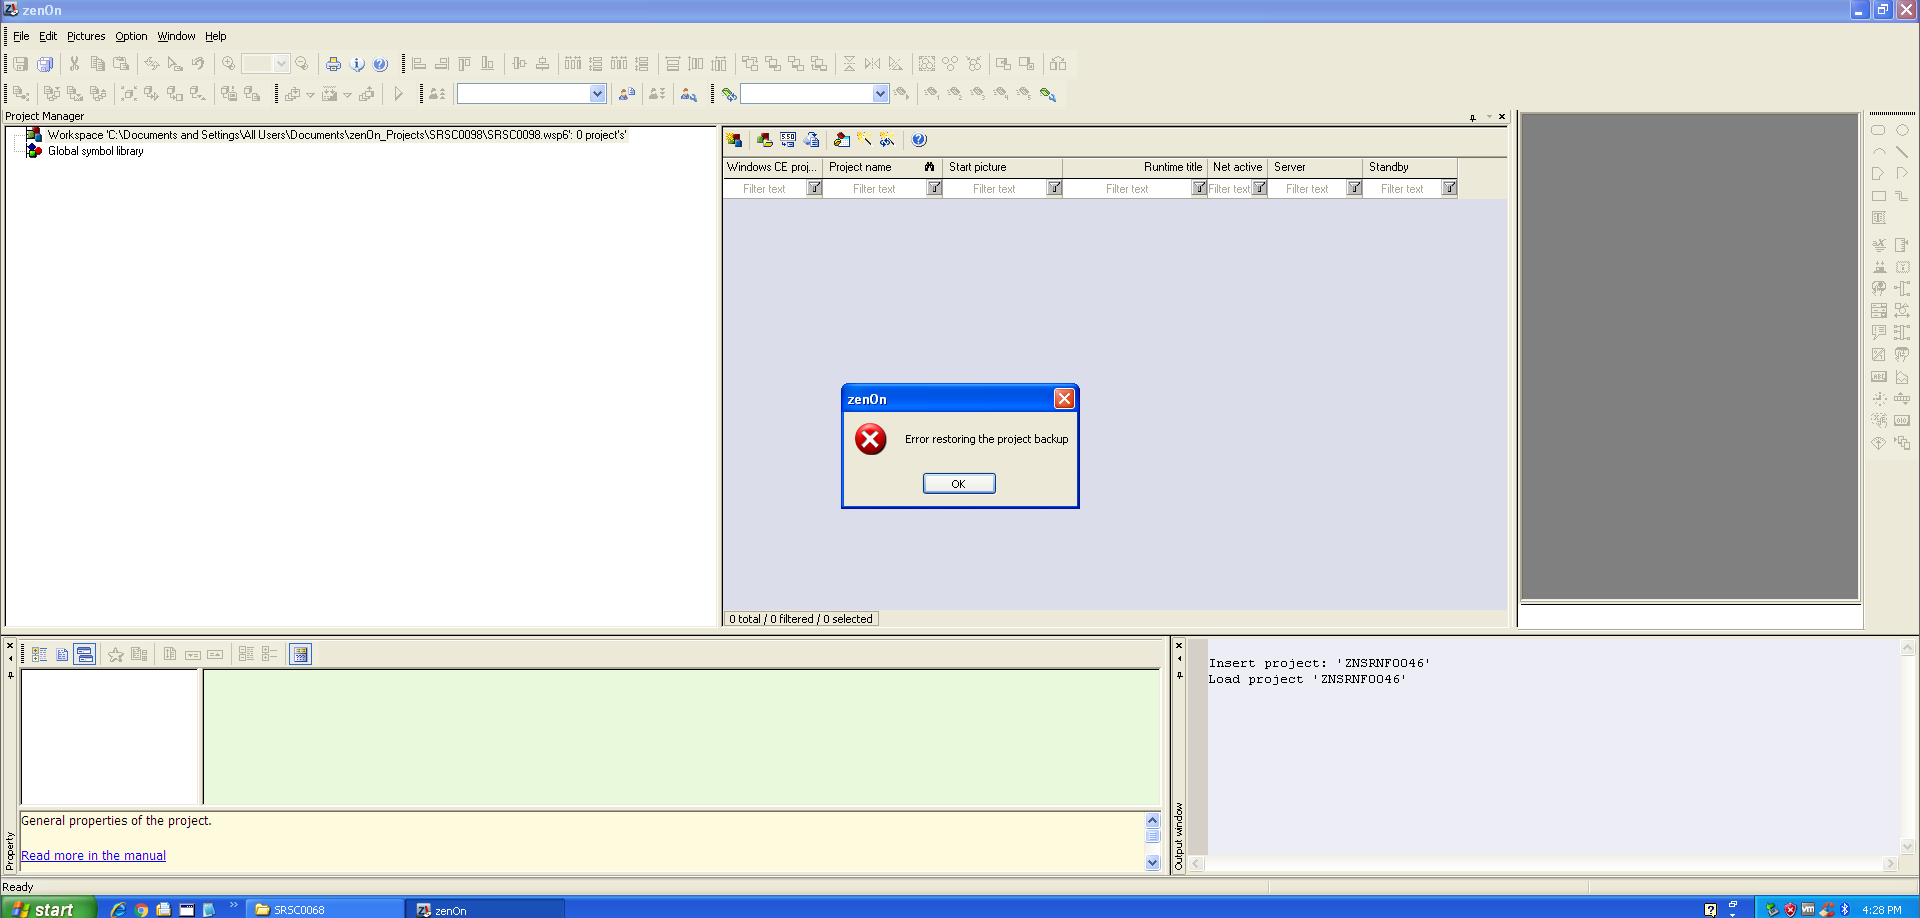Open the Pictures menu
The width and height of the screenshot is (1920, 918).
pos(86,36)
